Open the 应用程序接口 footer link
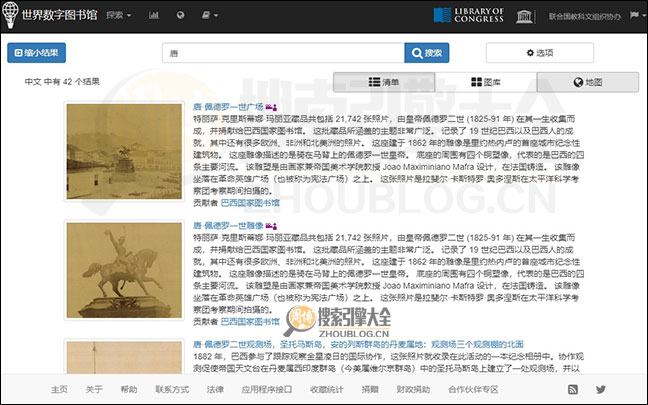The height and width of the screenshot is (405, 648). pyautogui.click(x=267, y=389)
